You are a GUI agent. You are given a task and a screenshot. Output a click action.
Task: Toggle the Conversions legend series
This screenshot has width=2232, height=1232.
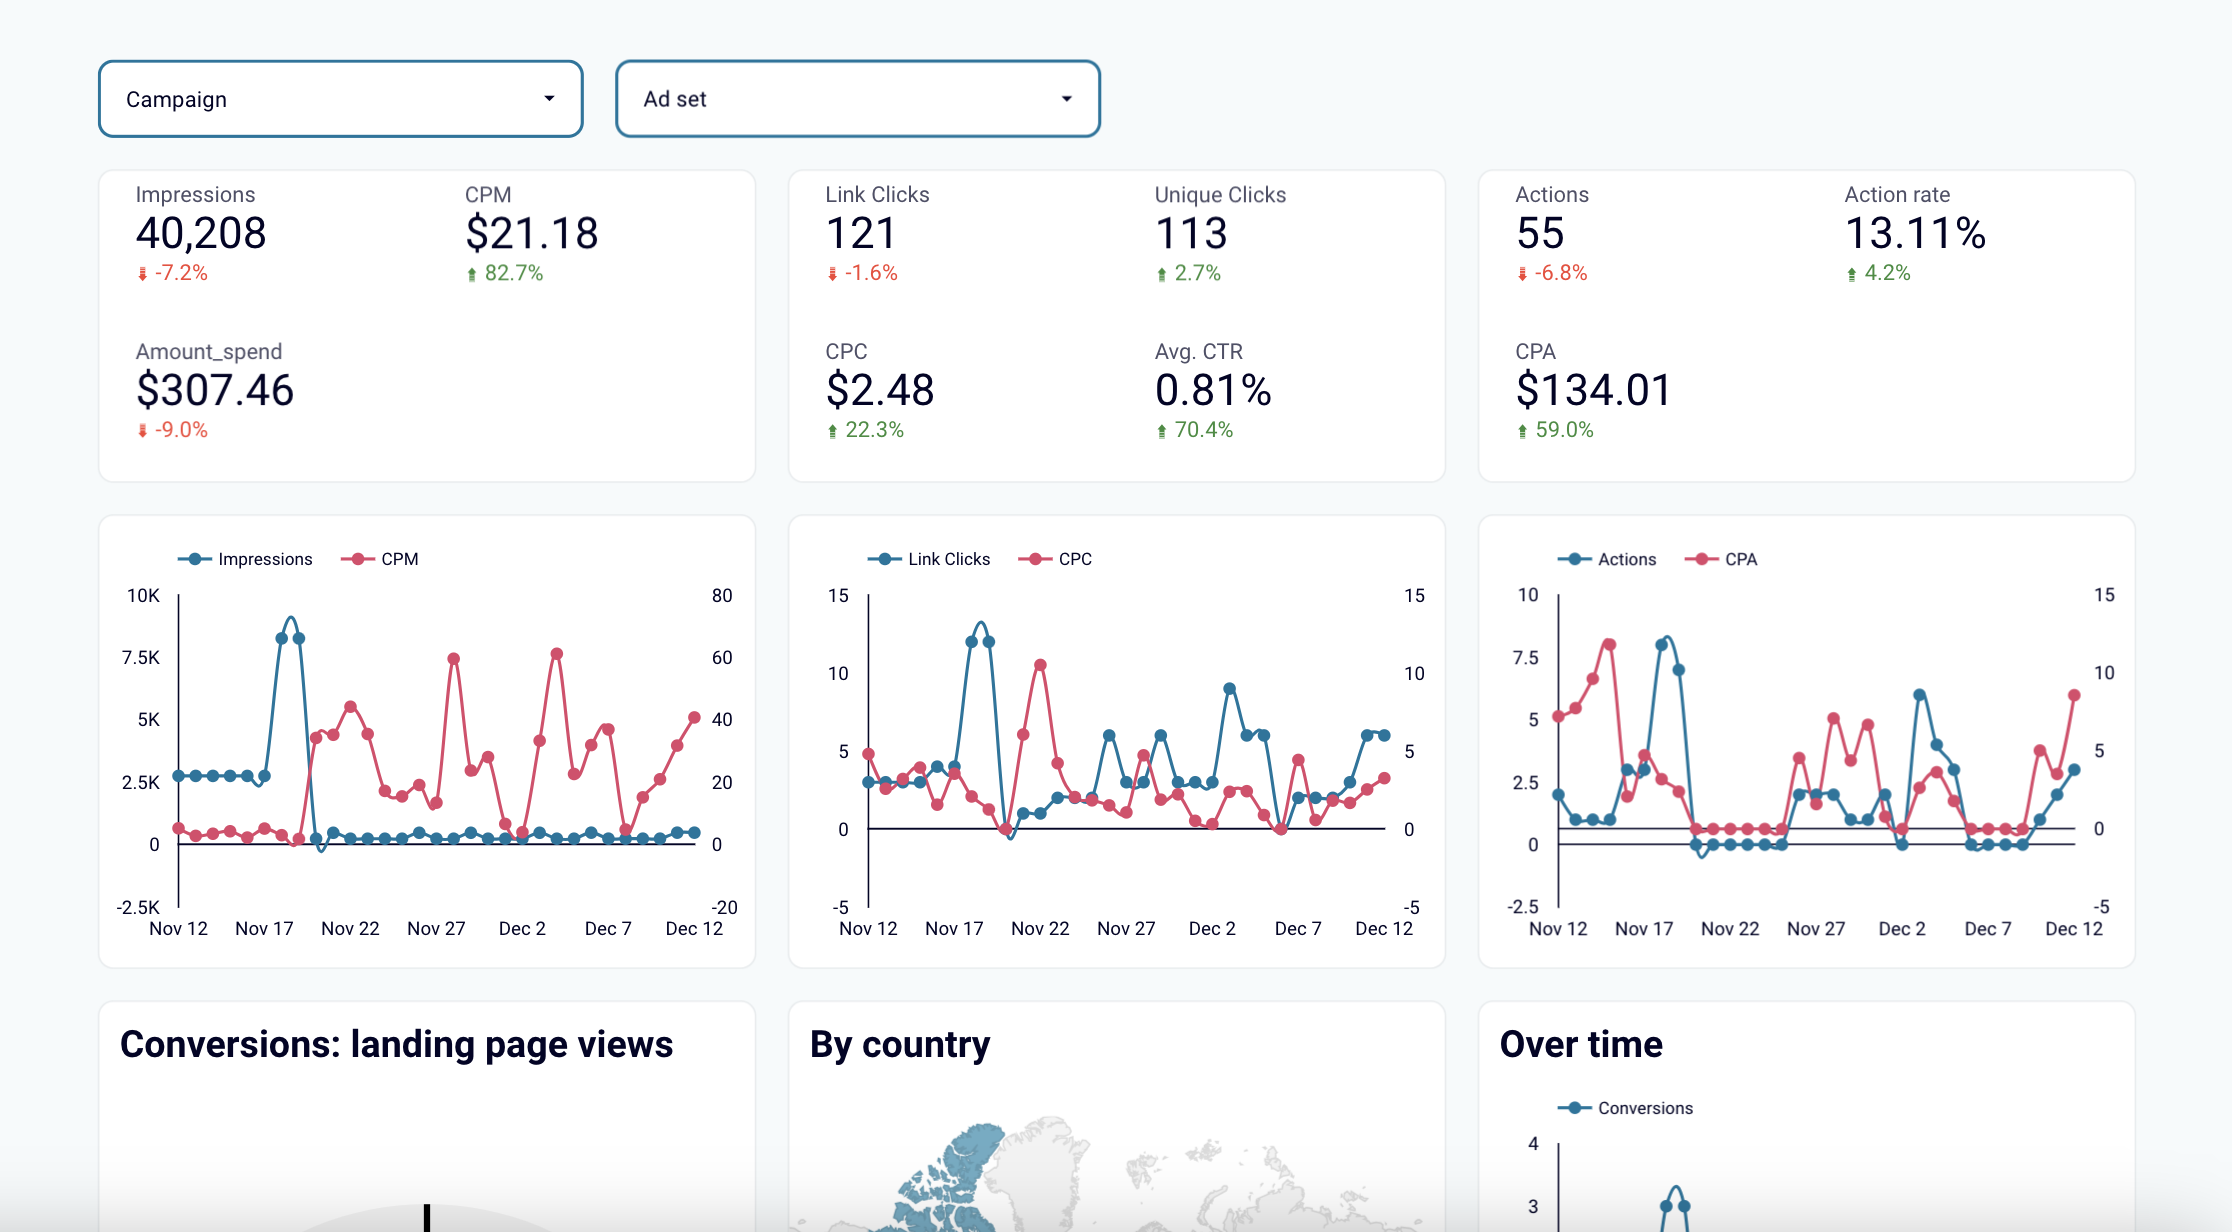[1625, 1108]
